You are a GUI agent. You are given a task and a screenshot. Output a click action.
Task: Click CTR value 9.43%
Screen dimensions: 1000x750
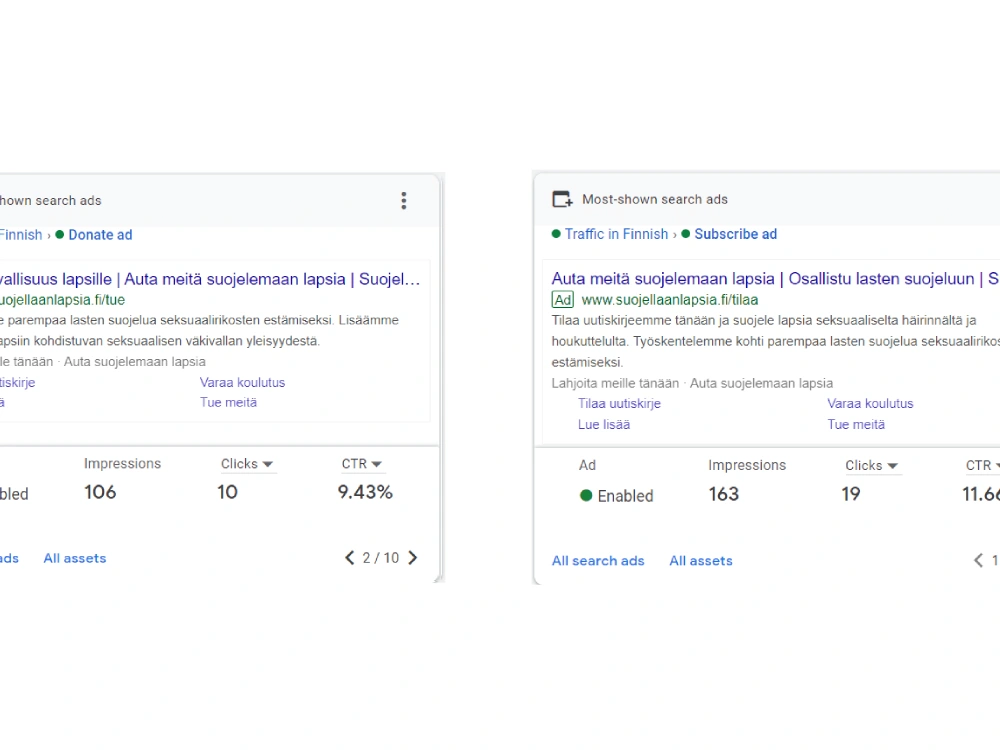(x=365, y=492)
